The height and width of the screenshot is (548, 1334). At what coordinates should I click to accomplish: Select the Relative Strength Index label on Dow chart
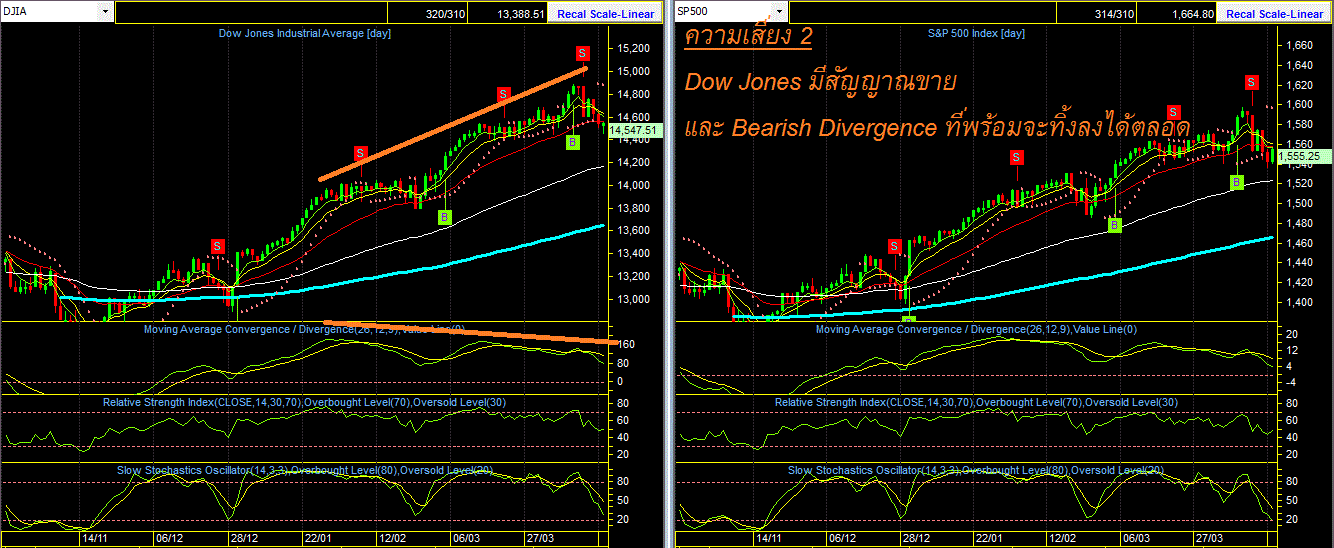[x=305, y=401]
